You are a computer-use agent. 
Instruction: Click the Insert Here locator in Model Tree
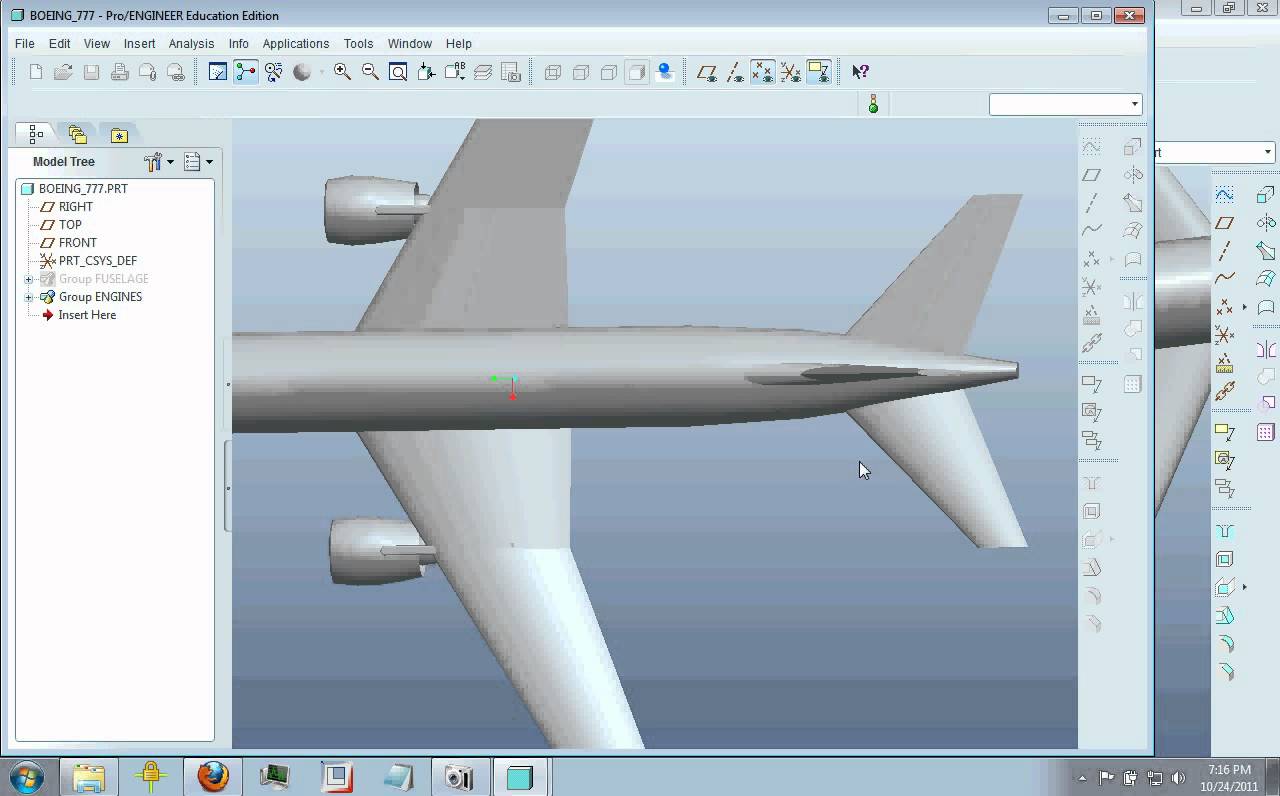coord(87,314)
